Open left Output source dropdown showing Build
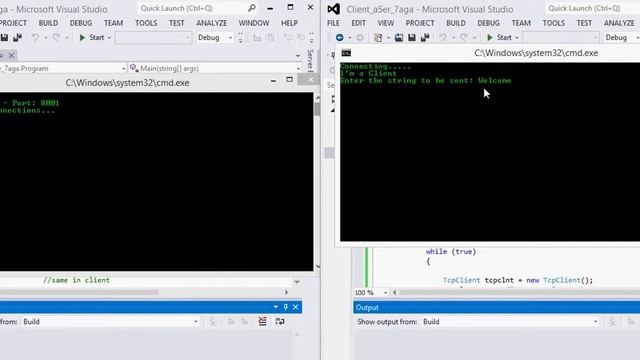 (x=111, y=322)
